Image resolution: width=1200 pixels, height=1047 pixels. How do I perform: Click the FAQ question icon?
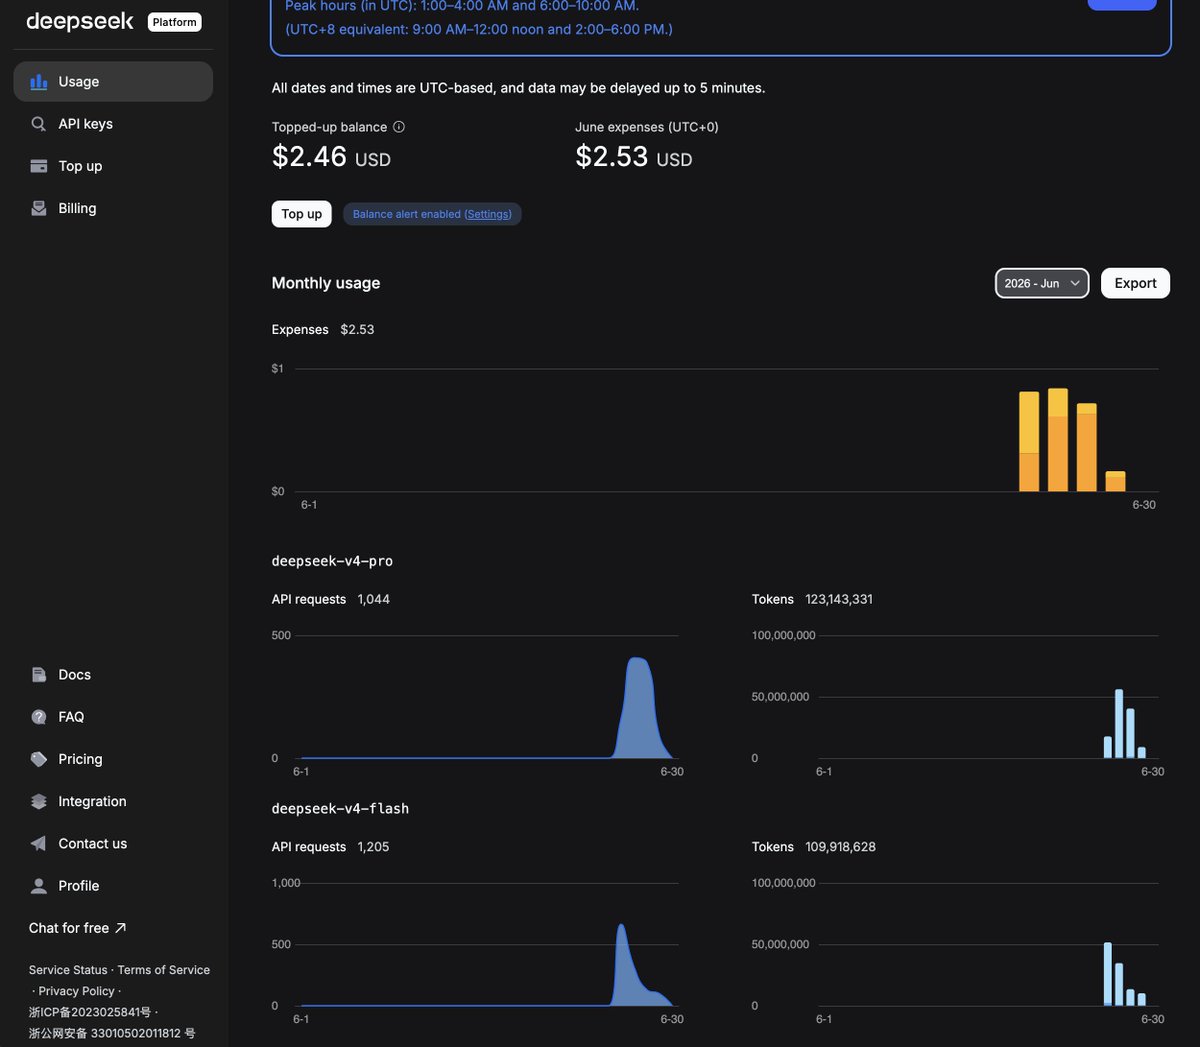tap(39, 717)
